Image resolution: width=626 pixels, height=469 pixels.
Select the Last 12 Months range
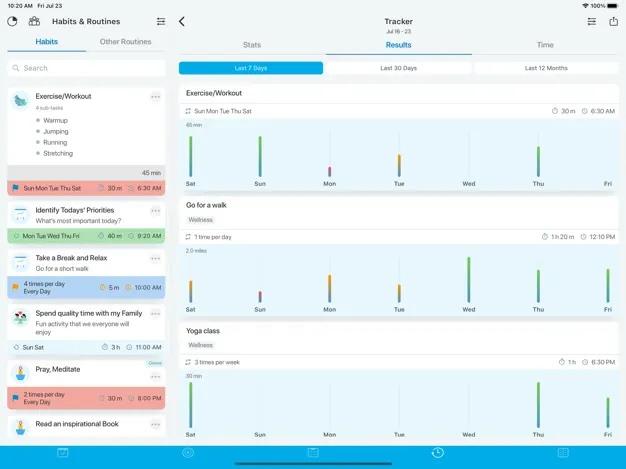point(546,68)
